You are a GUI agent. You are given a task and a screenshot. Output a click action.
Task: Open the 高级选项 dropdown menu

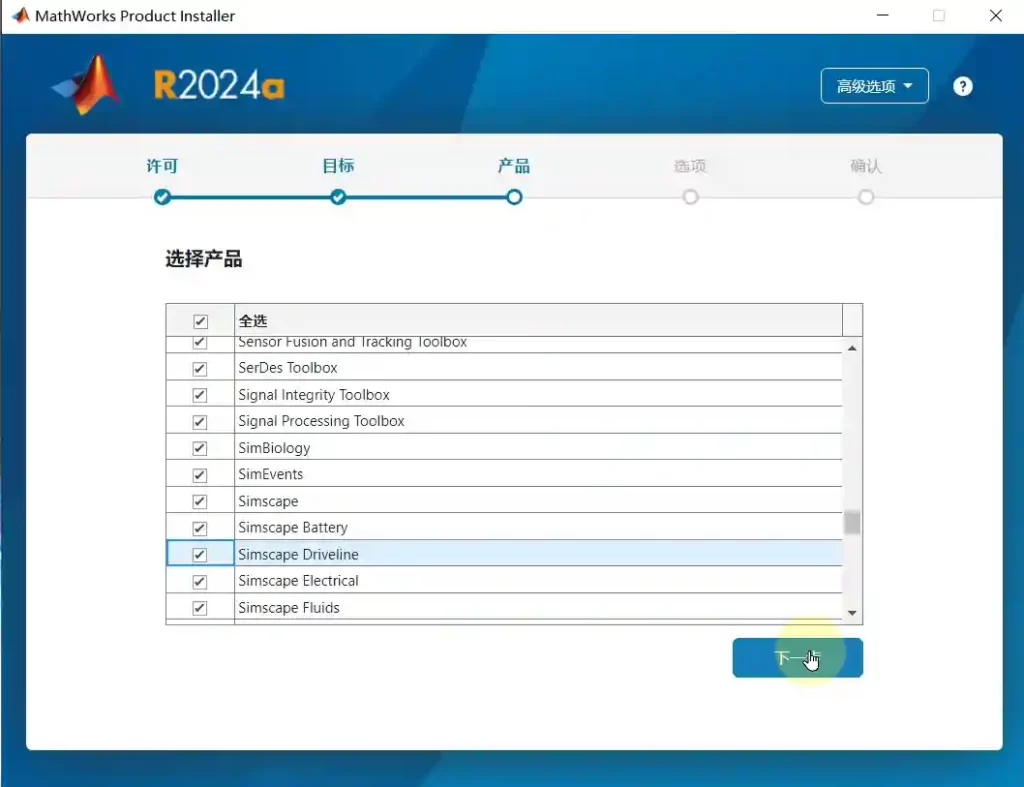click(874, 86)
